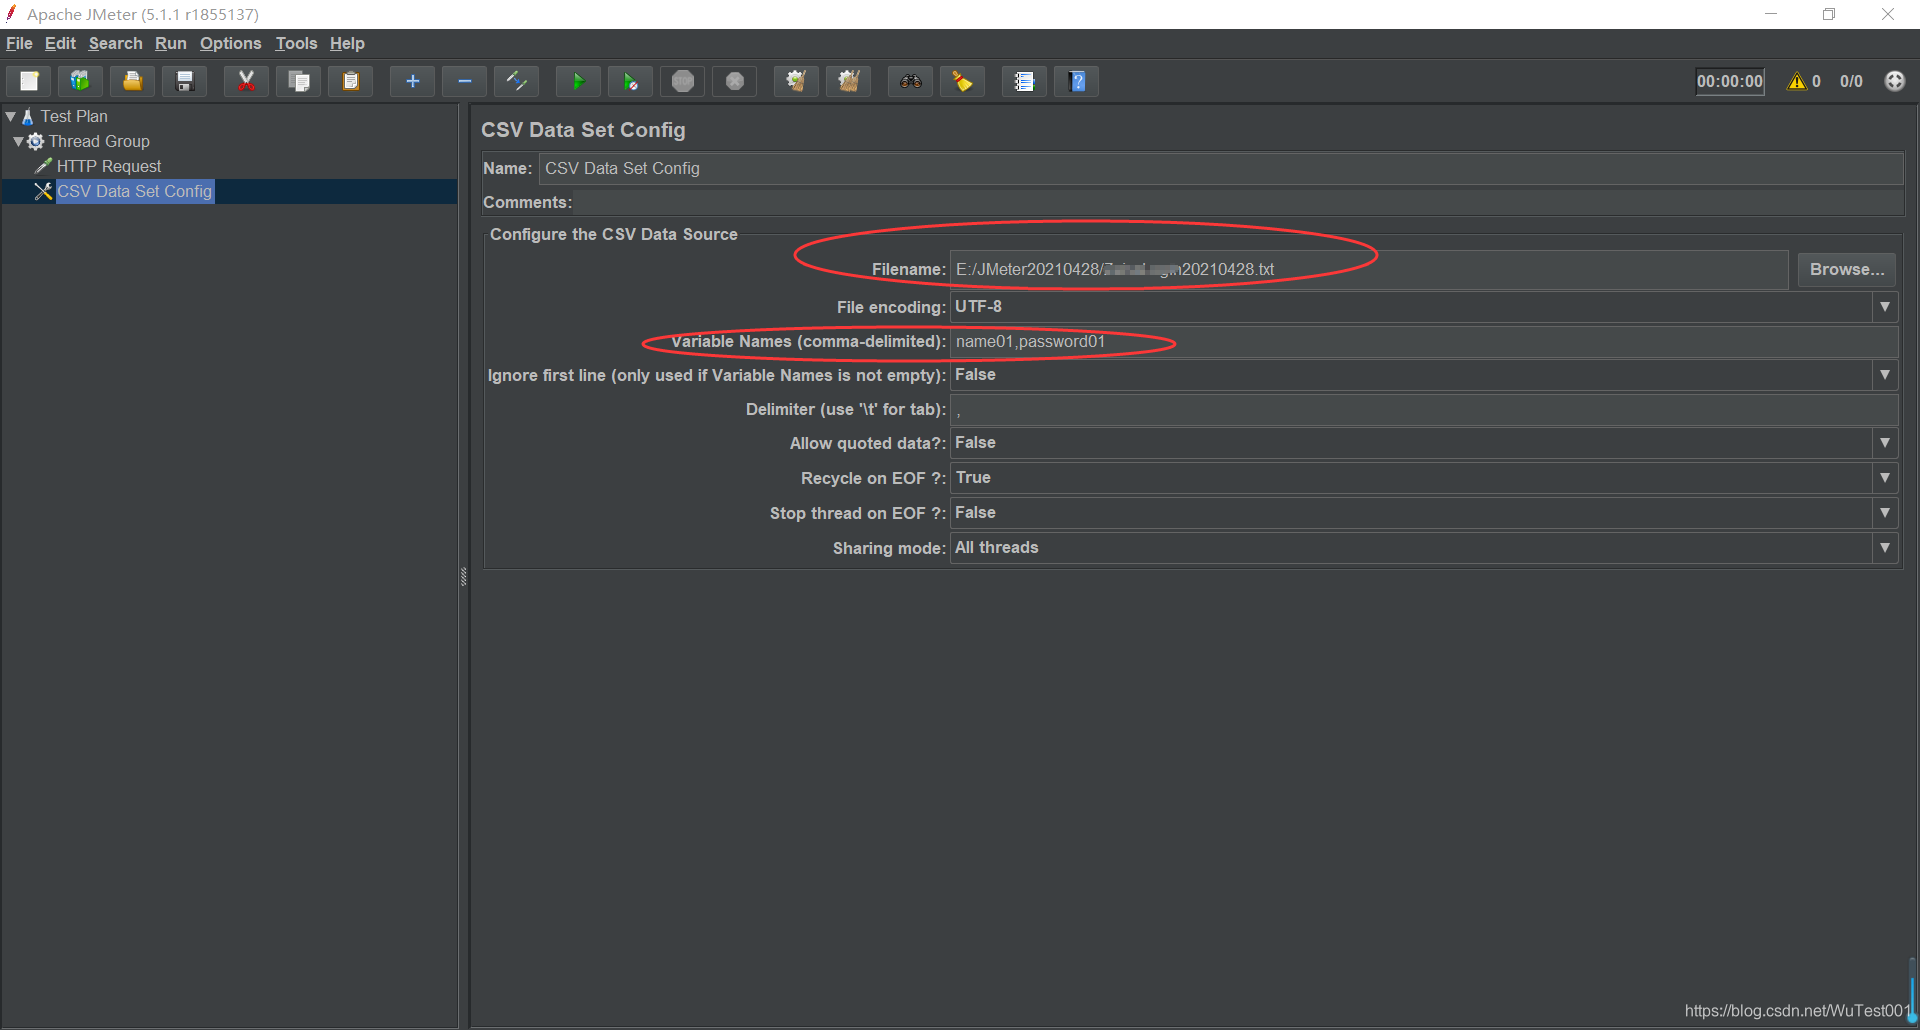Collapse the Test Plan tree node
1920x1030 pixels.
click(10, 116)
